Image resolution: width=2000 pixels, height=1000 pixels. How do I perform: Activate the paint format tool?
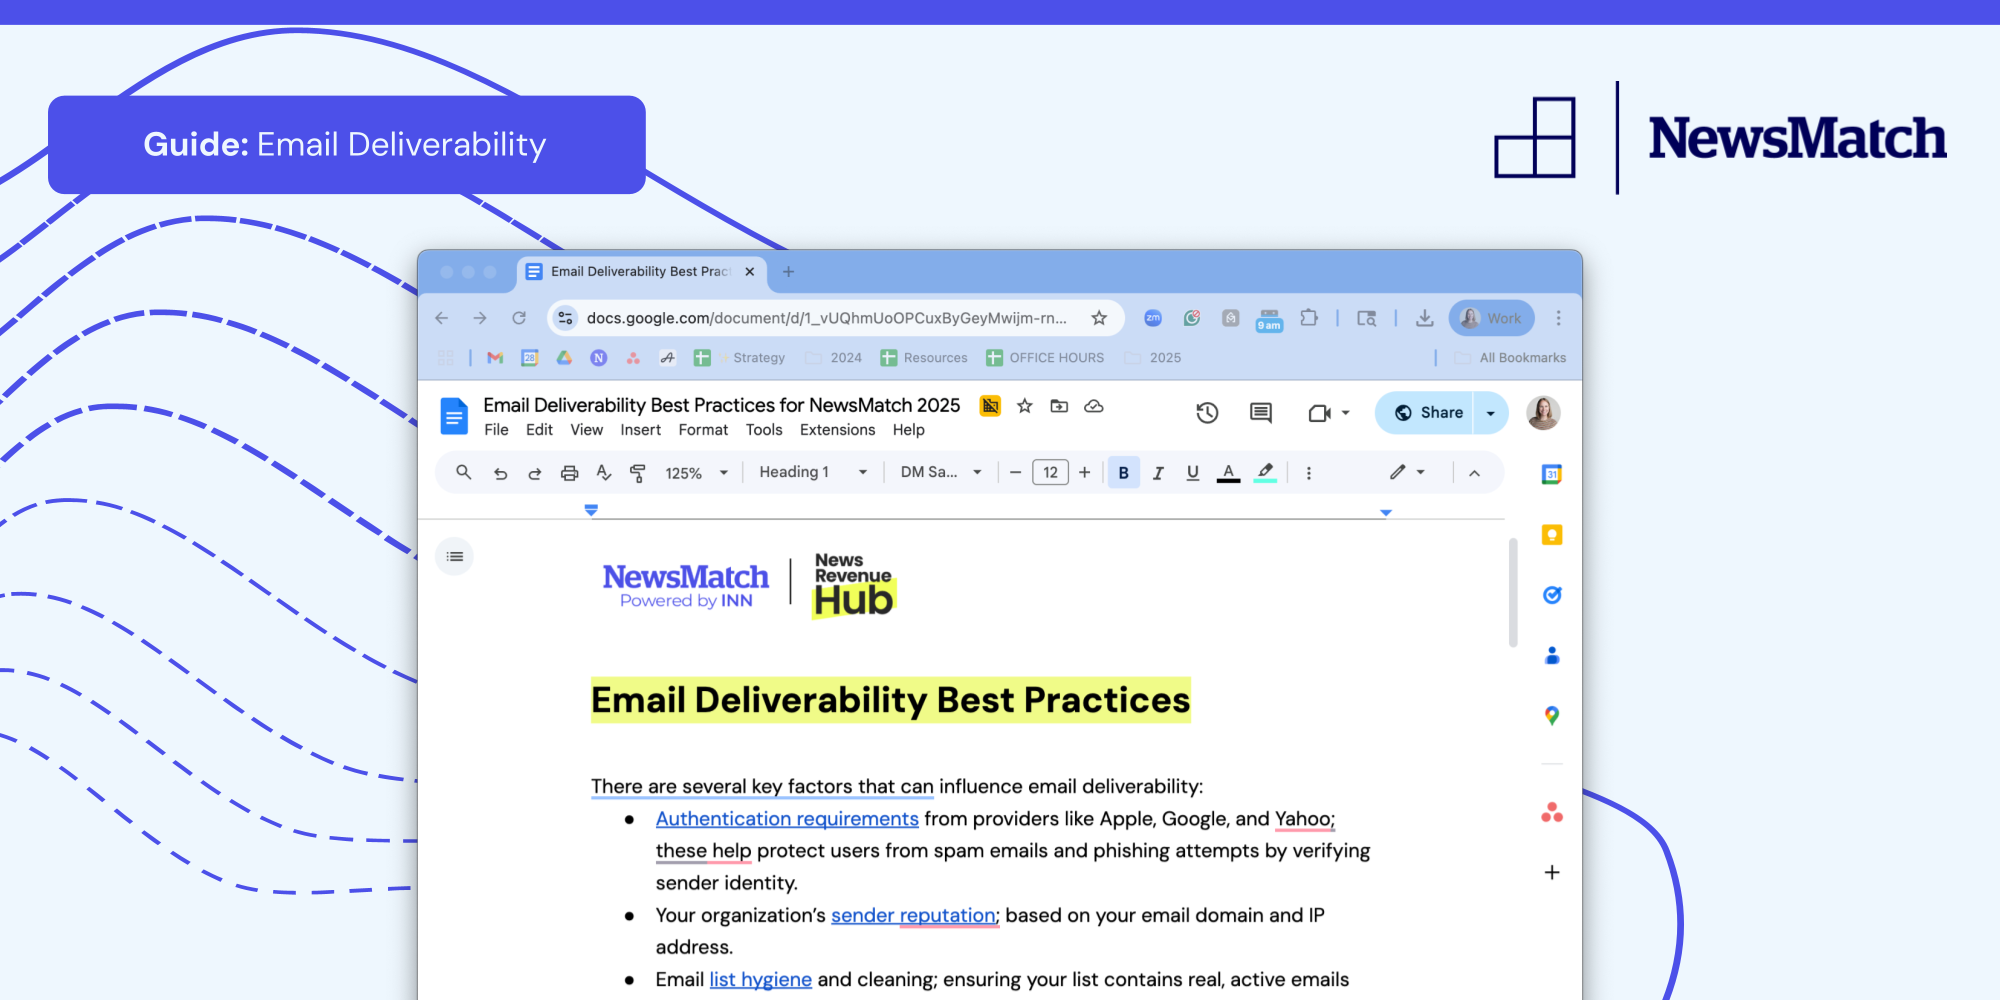click(638, 473)
